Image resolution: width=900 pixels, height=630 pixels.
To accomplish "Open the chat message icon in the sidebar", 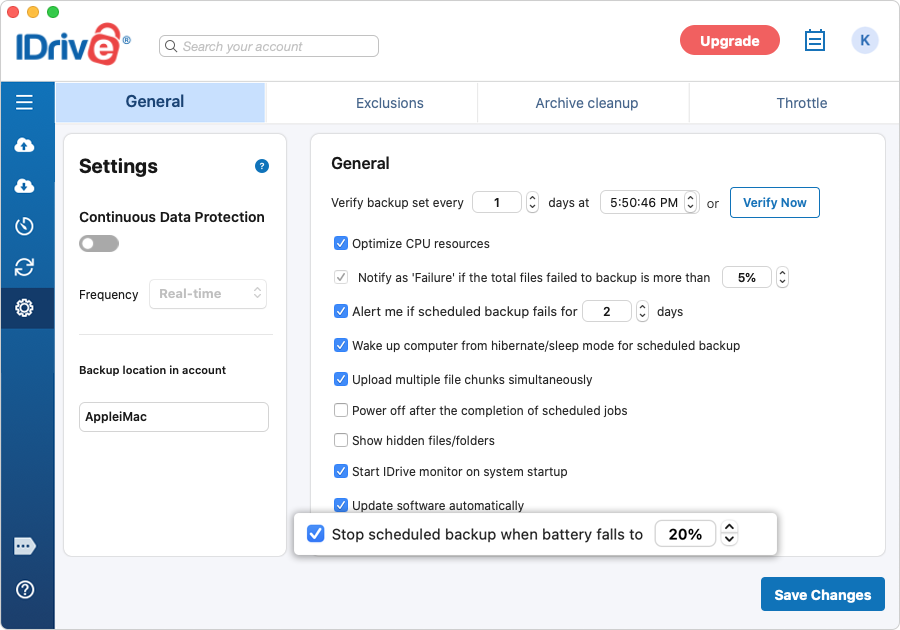I will click(x=25, y=546).
